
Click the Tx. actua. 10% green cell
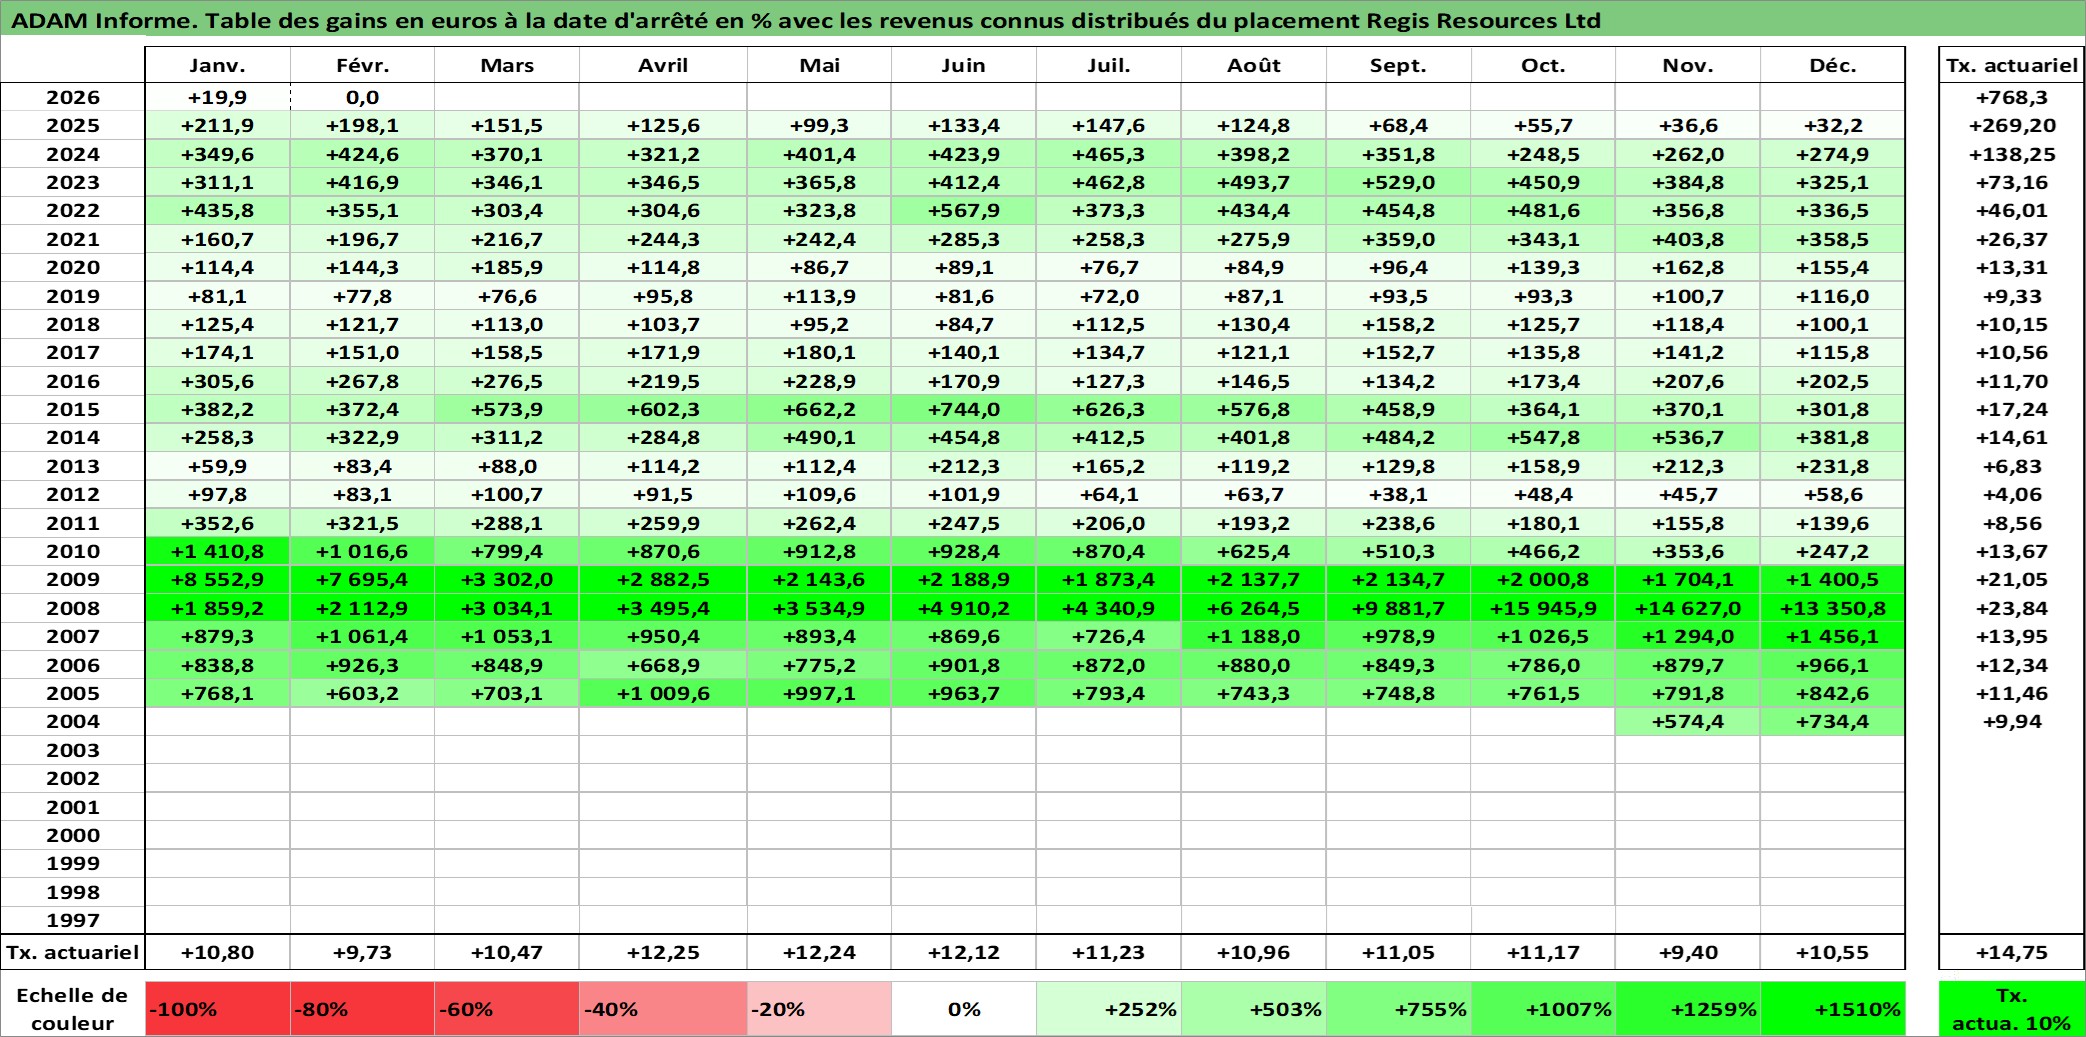2011,1009
